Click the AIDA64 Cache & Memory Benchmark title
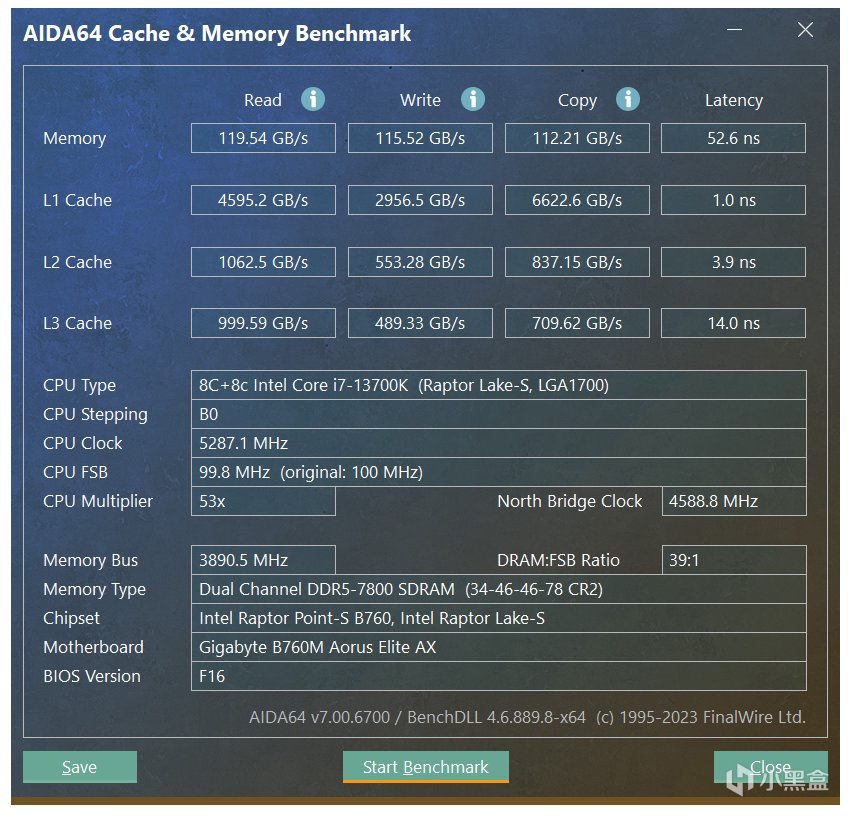 (x=217, y=34)
